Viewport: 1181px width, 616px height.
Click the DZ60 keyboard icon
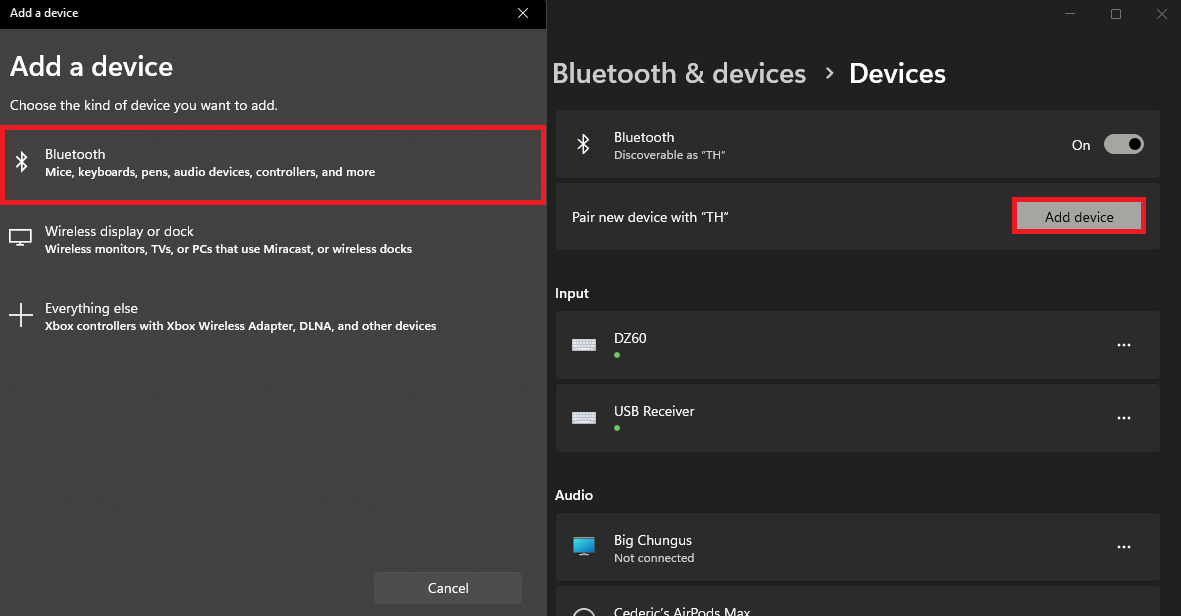584,345
